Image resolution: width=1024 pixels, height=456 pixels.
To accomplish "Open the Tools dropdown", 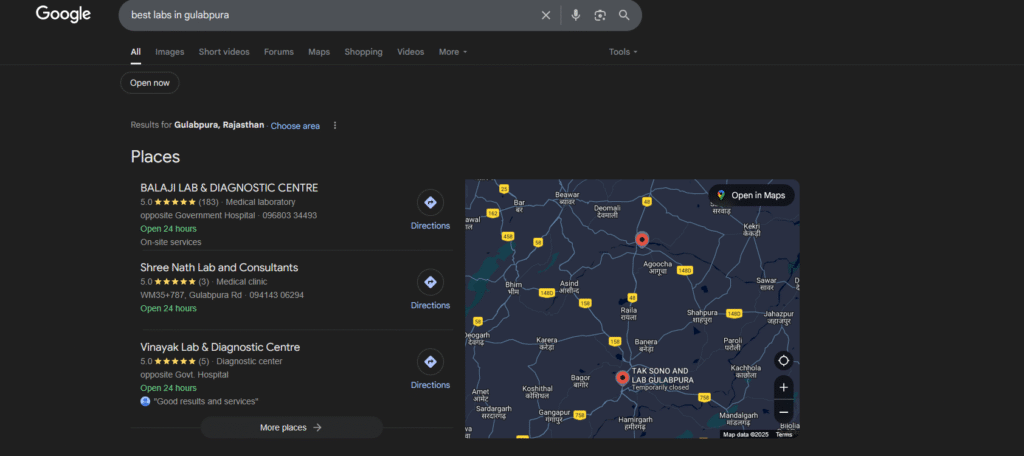I will pos(623,52).
